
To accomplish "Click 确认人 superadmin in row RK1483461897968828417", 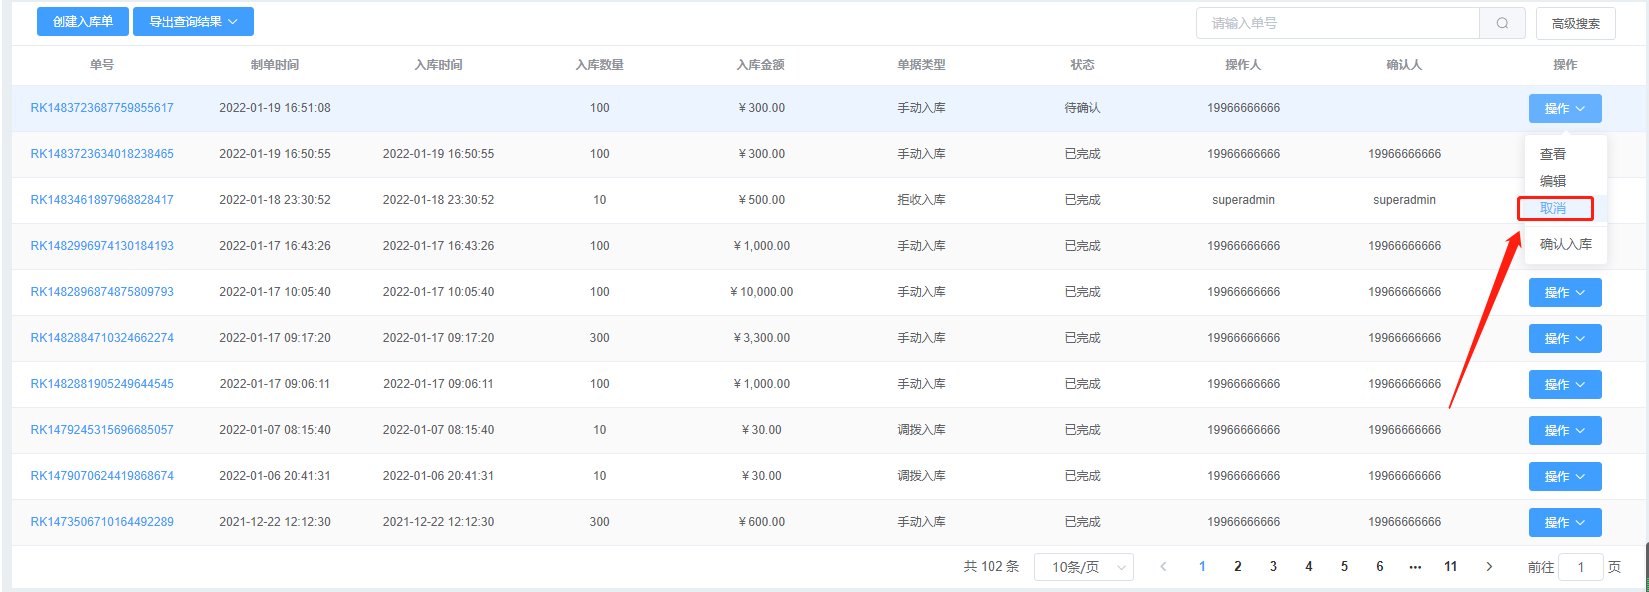I will pyautogui.click(x=1405, y=200).
